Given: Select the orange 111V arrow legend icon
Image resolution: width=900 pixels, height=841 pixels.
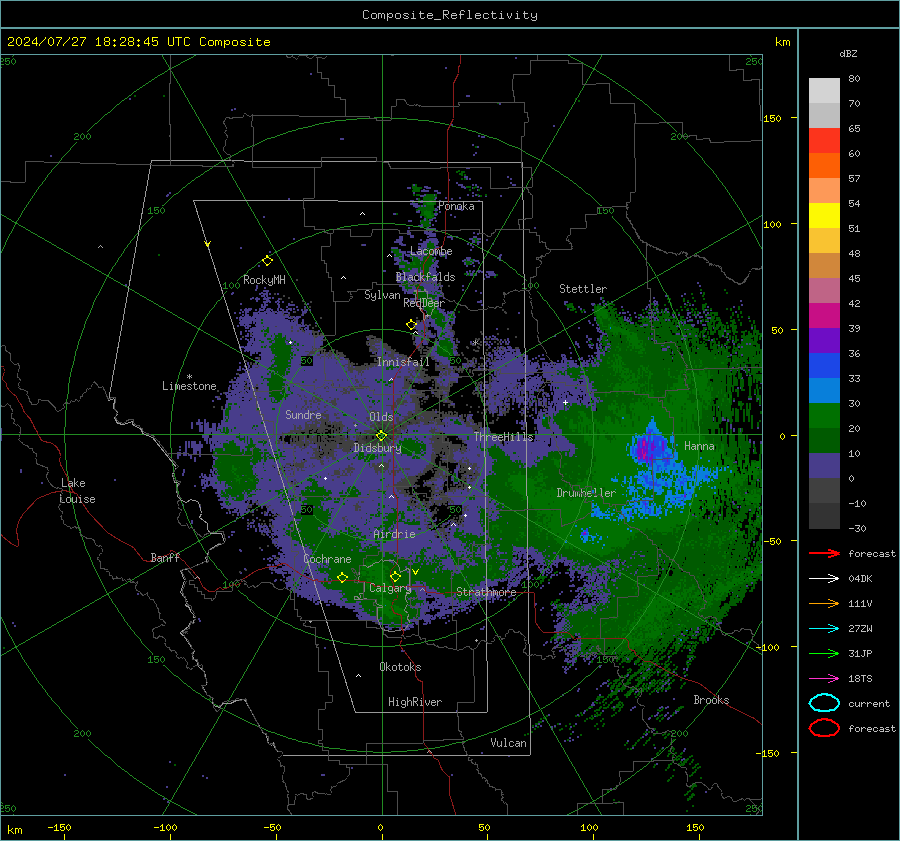Looking at the screenshot, I should tap(824, 603).
